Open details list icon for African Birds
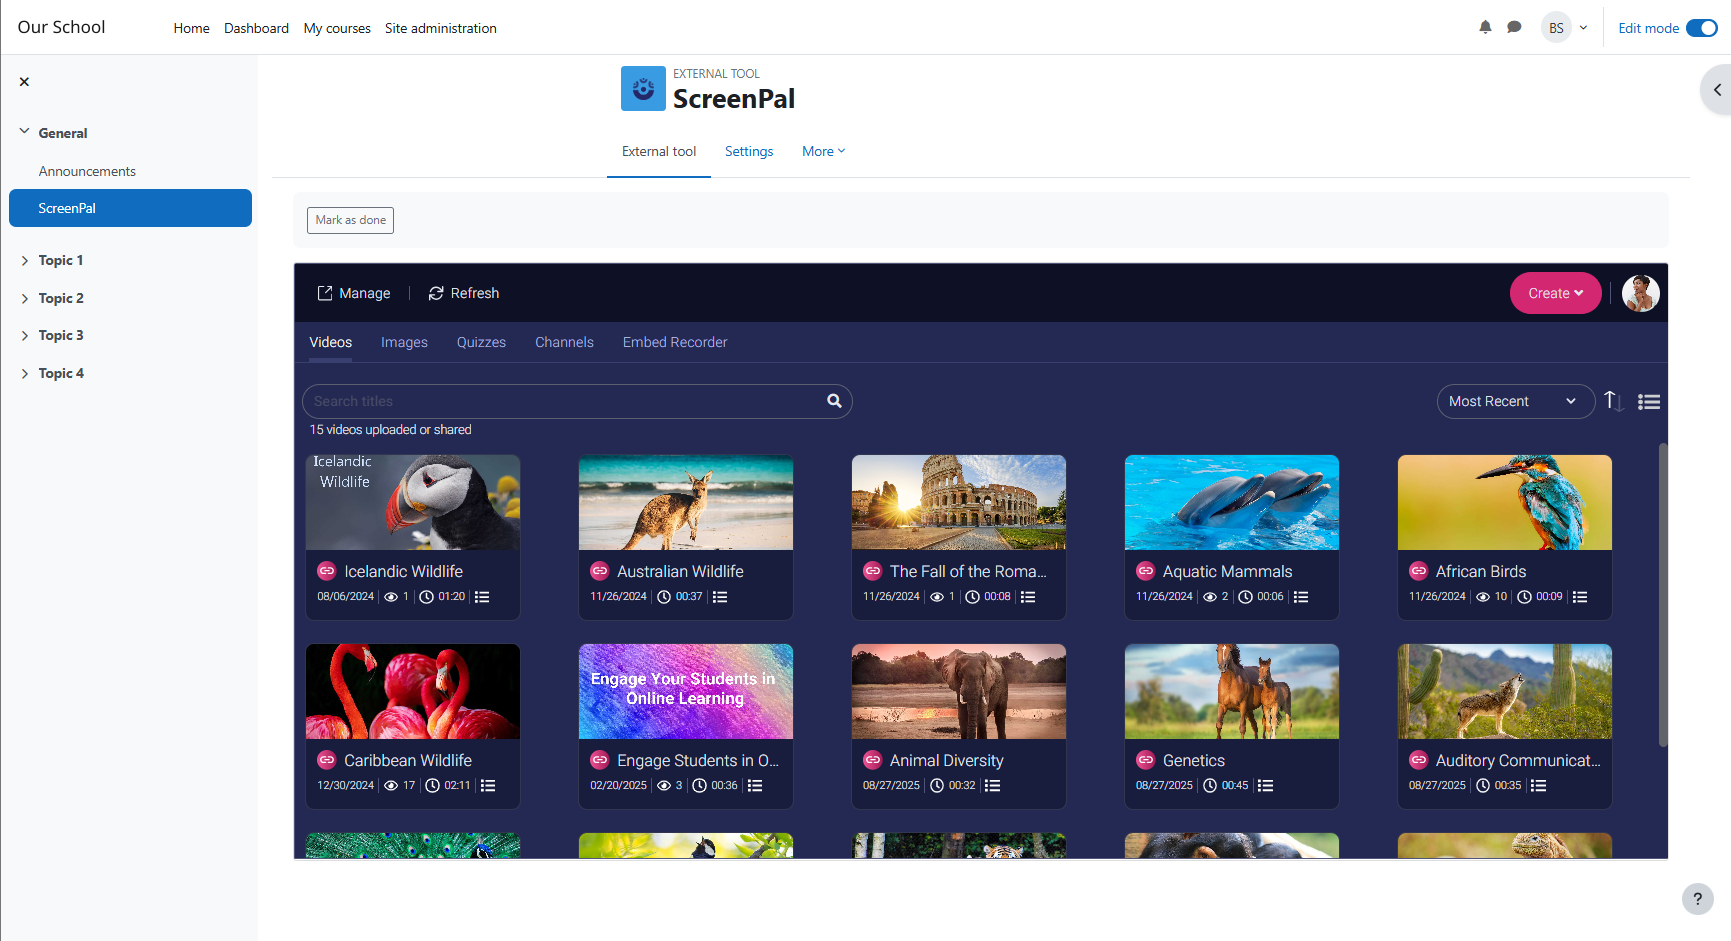The height and width of the screenshot is (941, 1731). pos(1580,597)
